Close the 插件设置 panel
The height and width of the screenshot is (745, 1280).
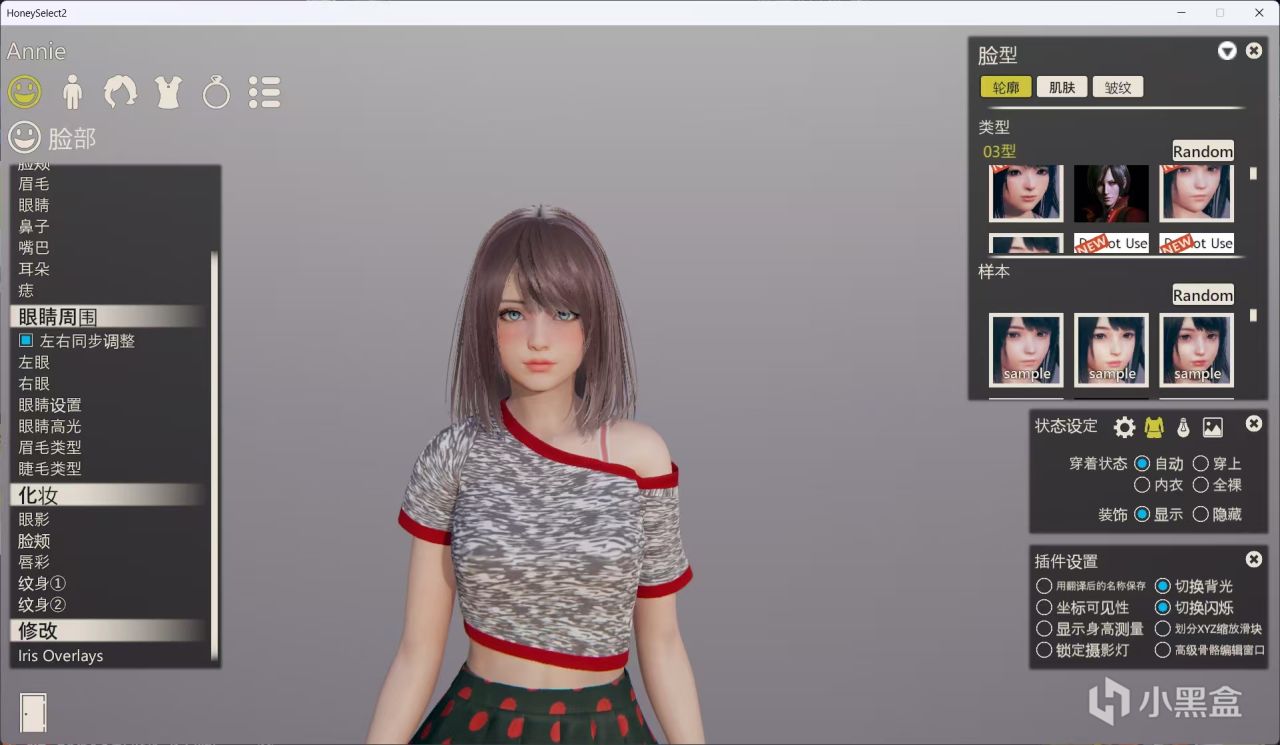1254,560
